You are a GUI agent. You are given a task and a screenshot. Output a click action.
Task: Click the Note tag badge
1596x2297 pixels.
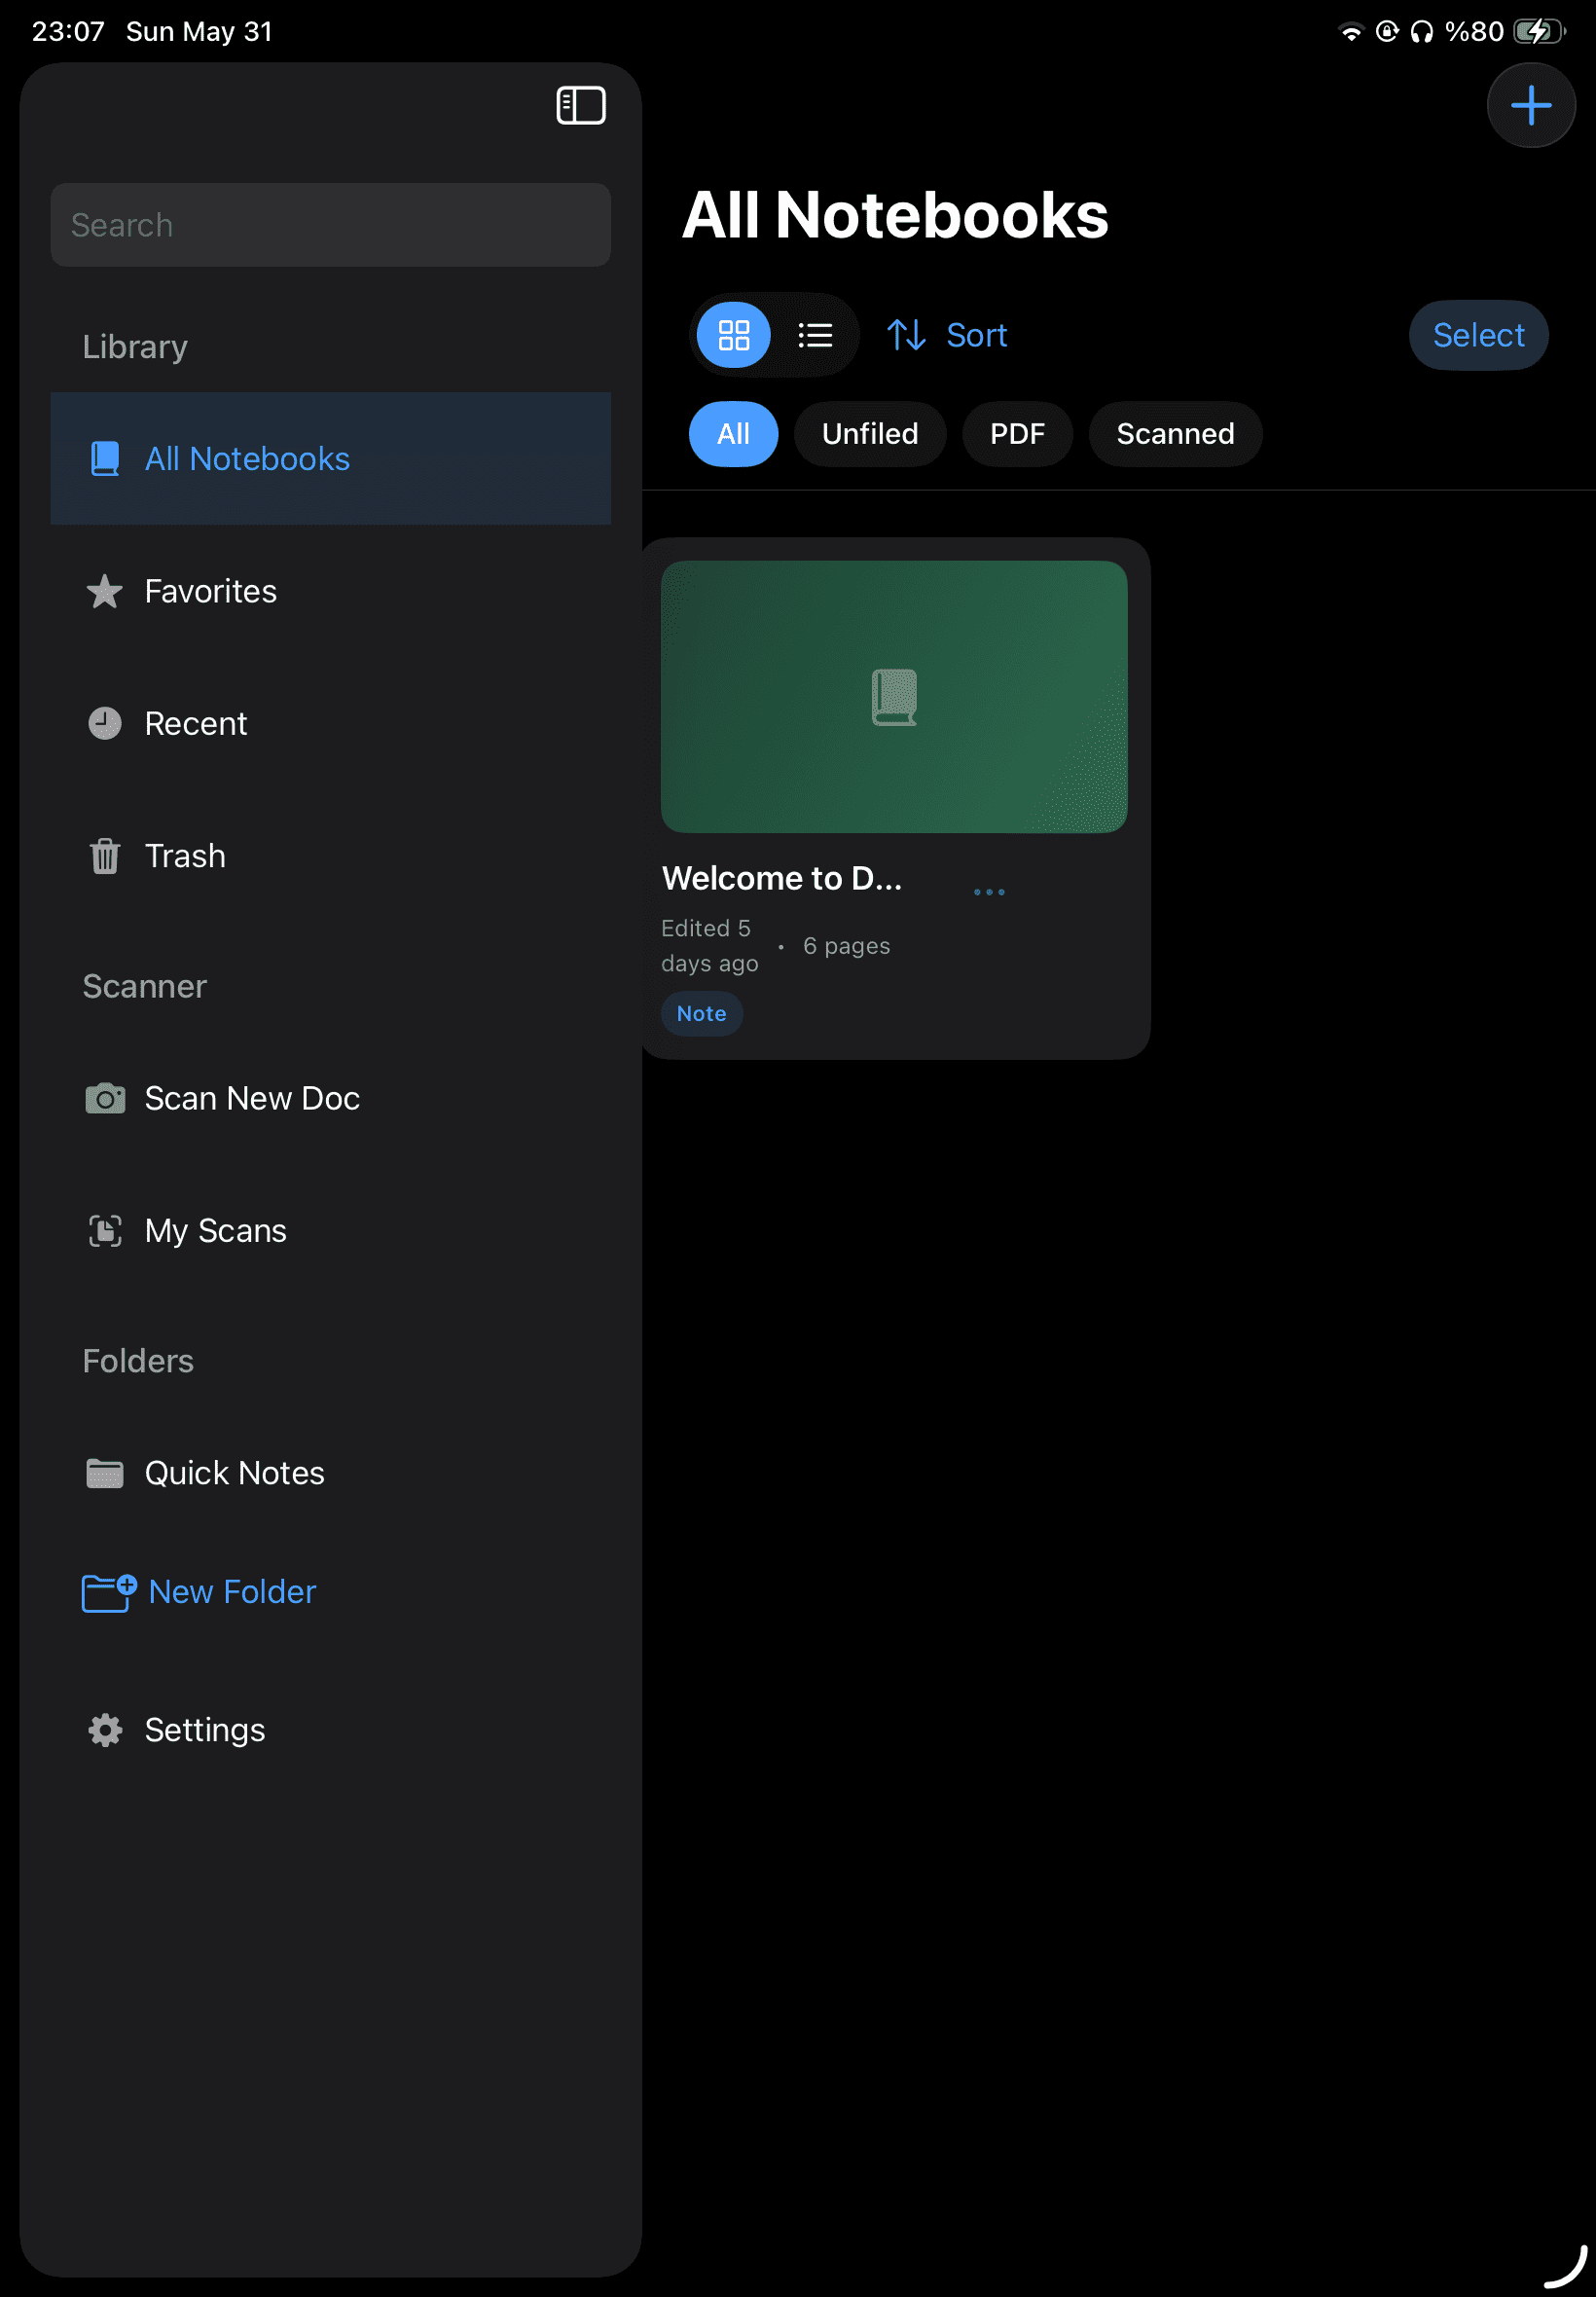coord(701,1014)
